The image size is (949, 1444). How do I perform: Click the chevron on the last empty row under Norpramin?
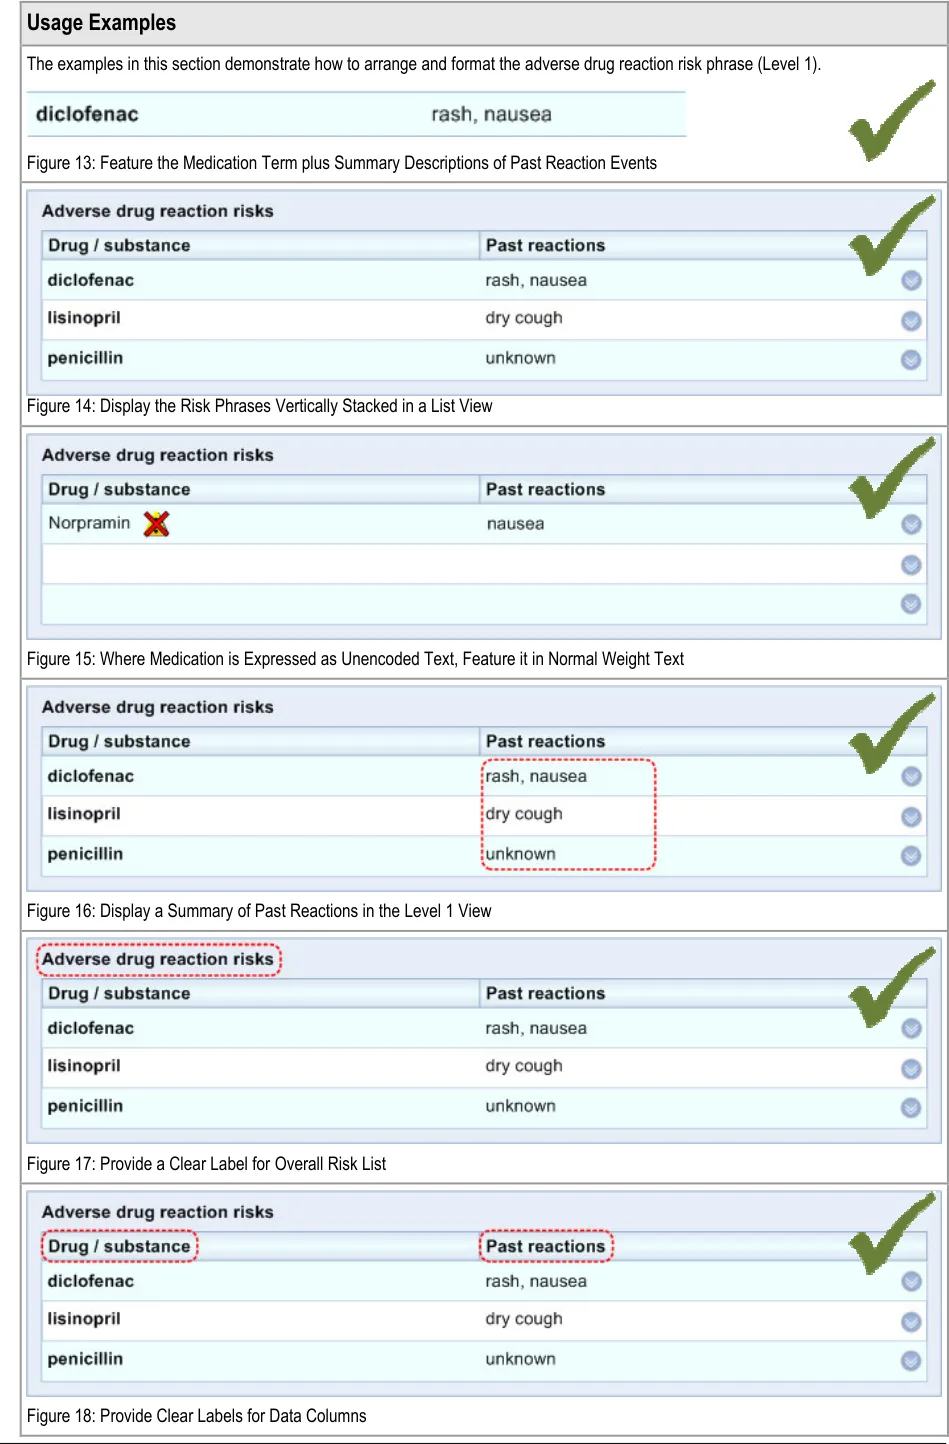point(911,604)
